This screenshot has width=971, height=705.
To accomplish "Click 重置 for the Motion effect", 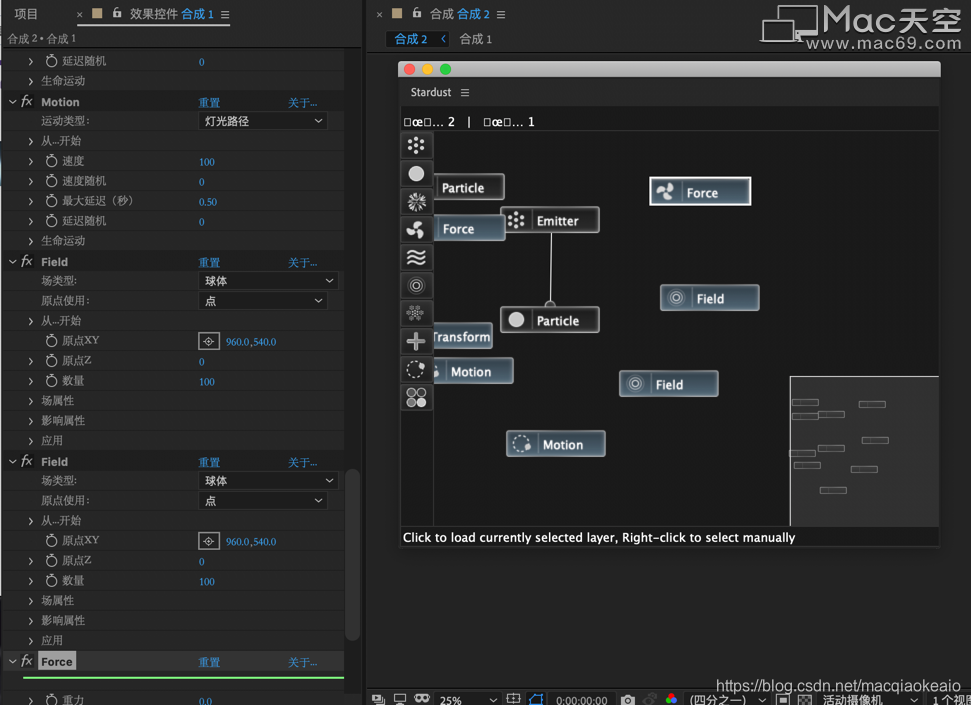I will [209, 102].
